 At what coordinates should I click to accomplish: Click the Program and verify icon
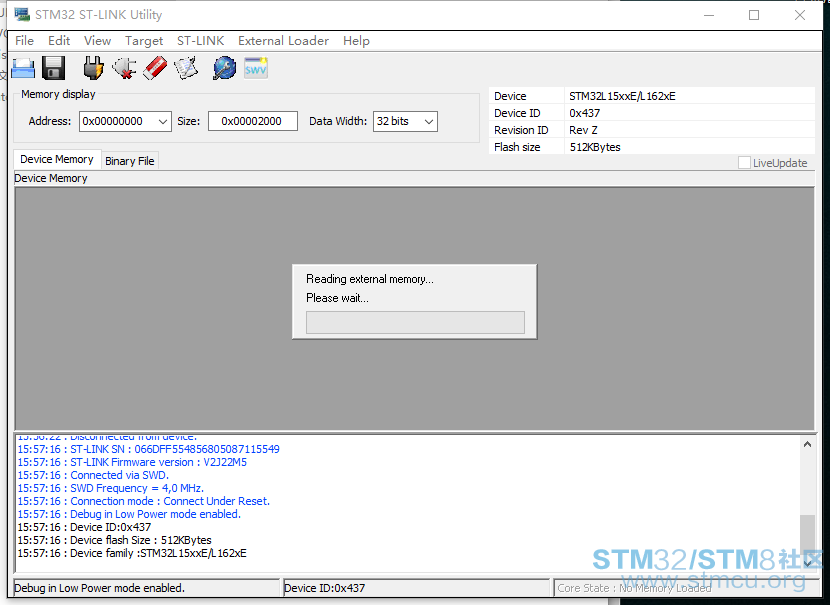point(186,68)
